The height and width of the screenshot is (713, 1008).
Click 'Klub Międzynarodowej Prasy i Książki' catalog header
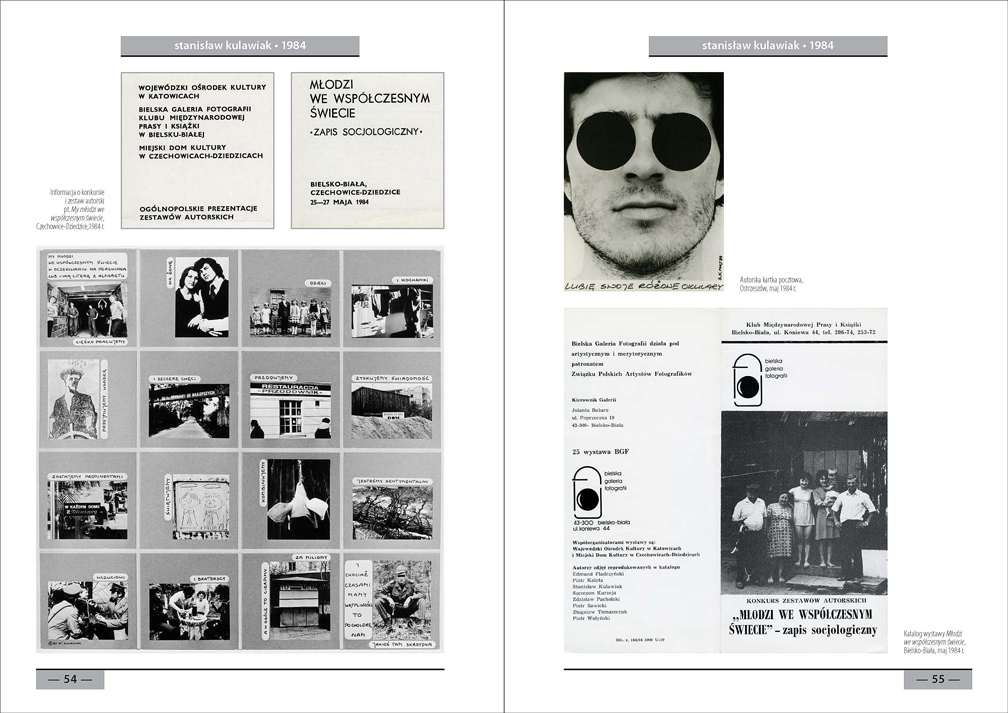click(804, 325)
